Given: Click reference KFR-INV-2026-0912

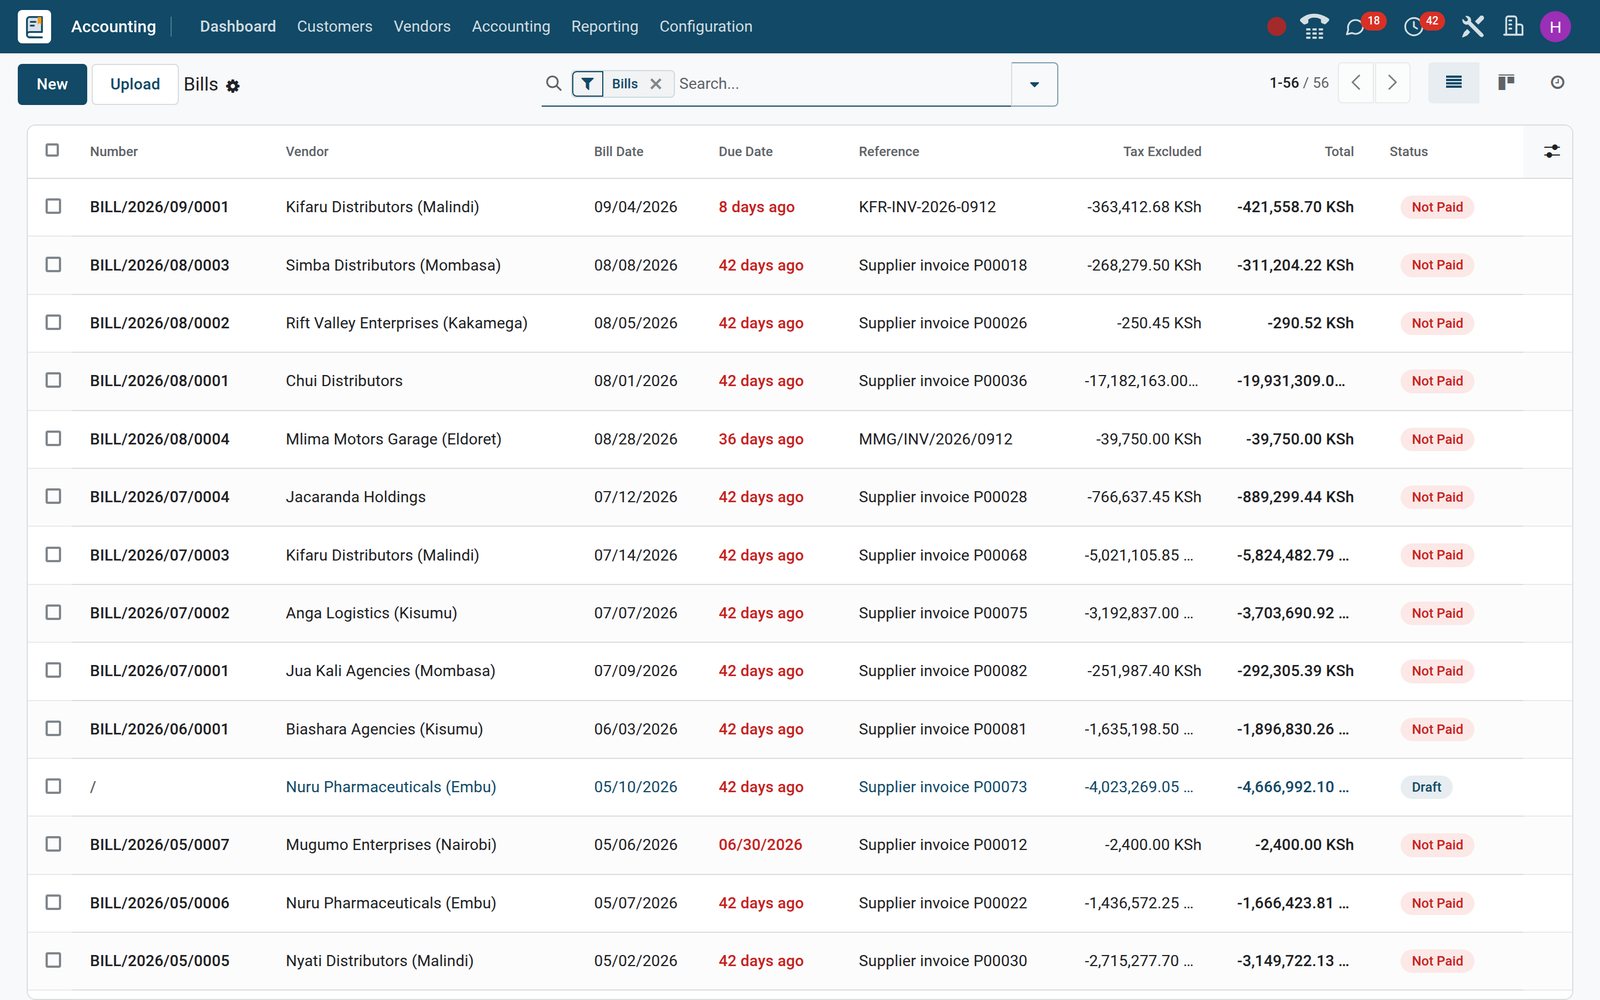Looking at the screenshot, I should coord(927,207).
